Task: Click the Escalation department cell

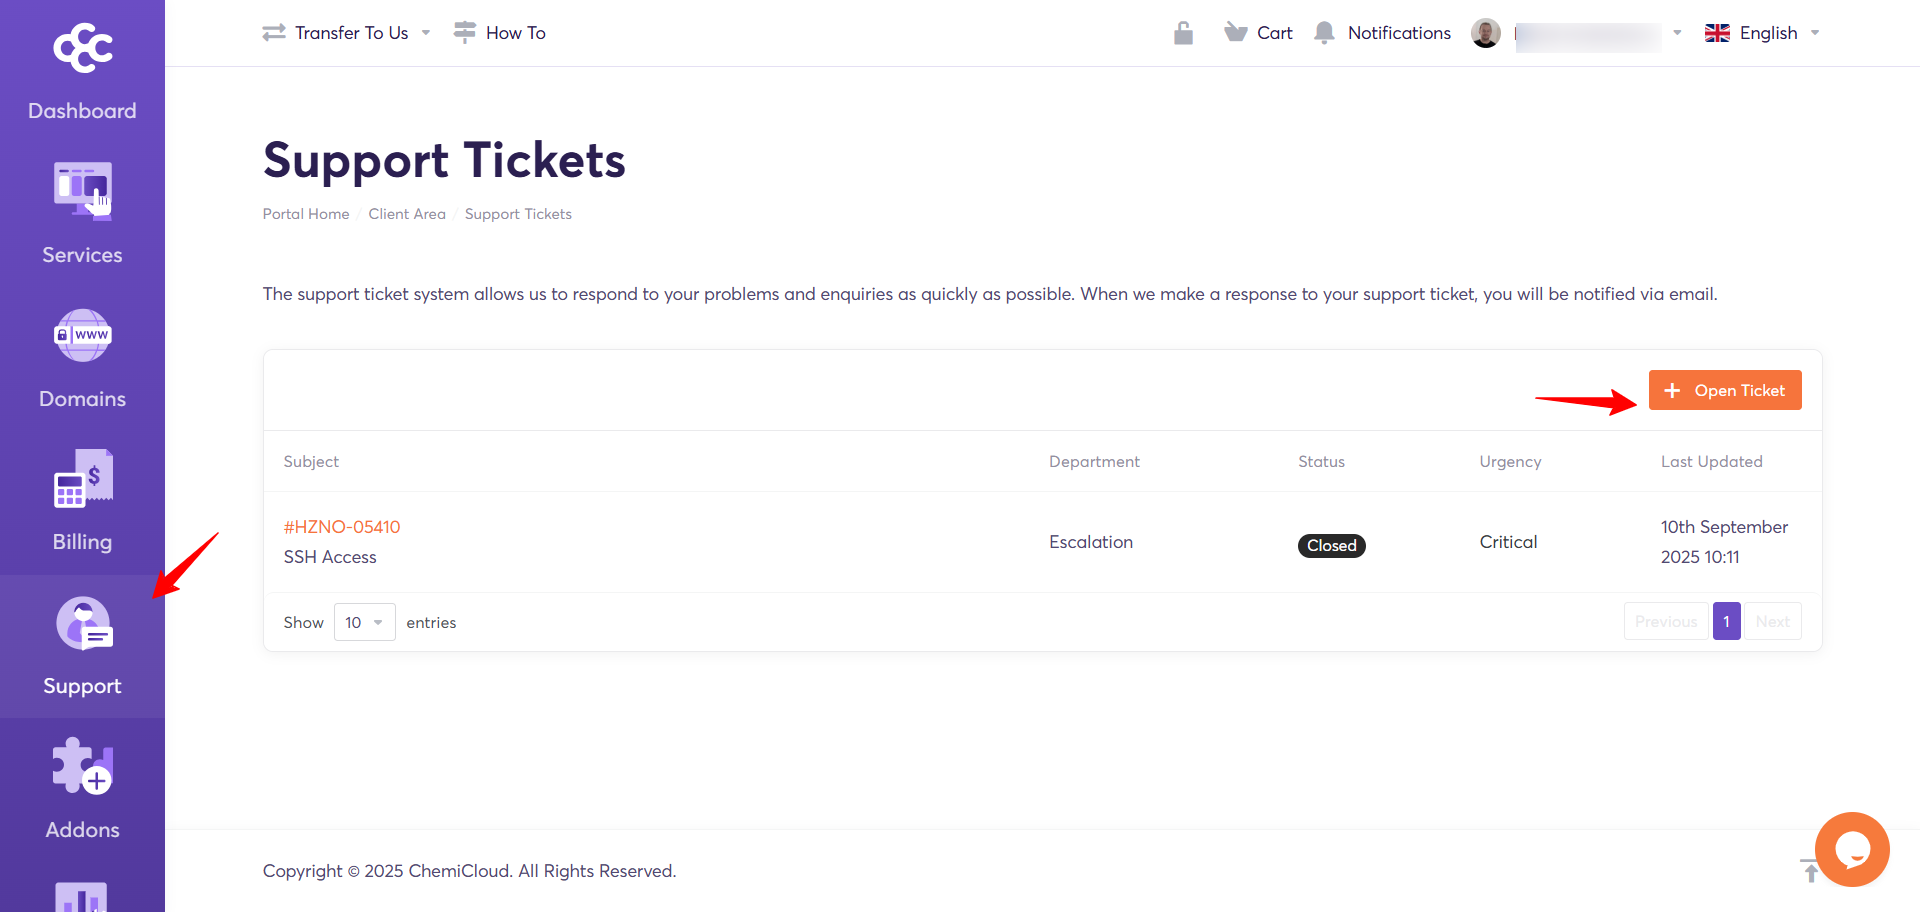Action: point(1091,542)
